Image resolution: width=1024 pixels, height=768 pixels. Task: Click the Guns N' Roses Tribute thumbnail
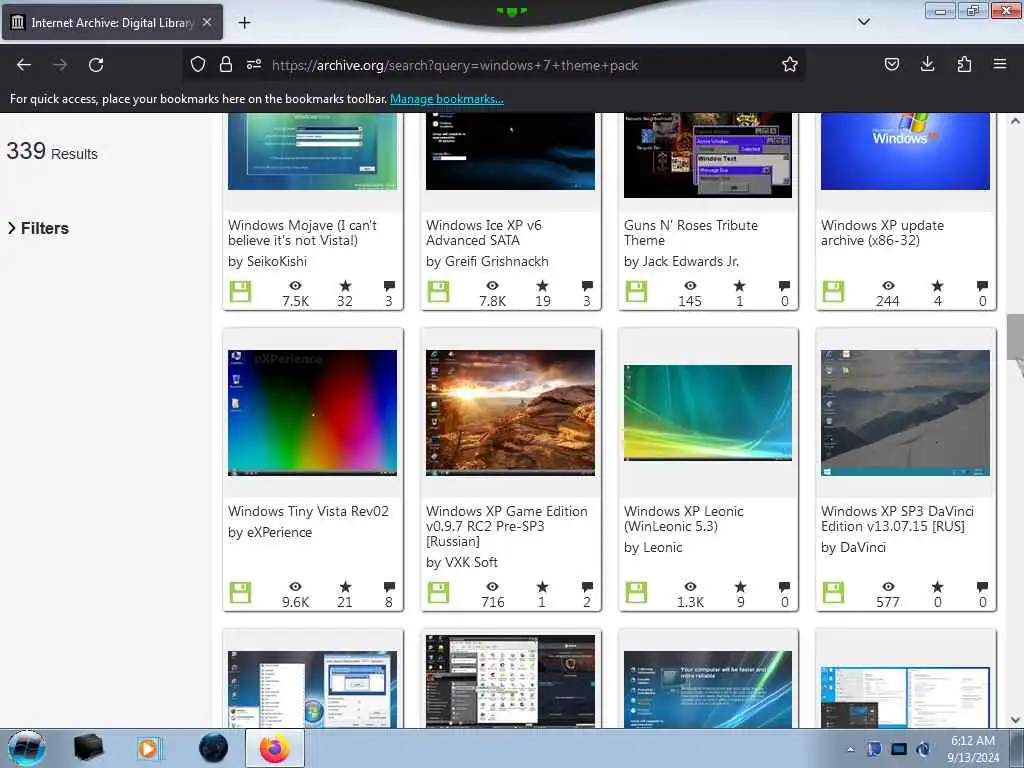pyautogui.click(x=708, y=155)
